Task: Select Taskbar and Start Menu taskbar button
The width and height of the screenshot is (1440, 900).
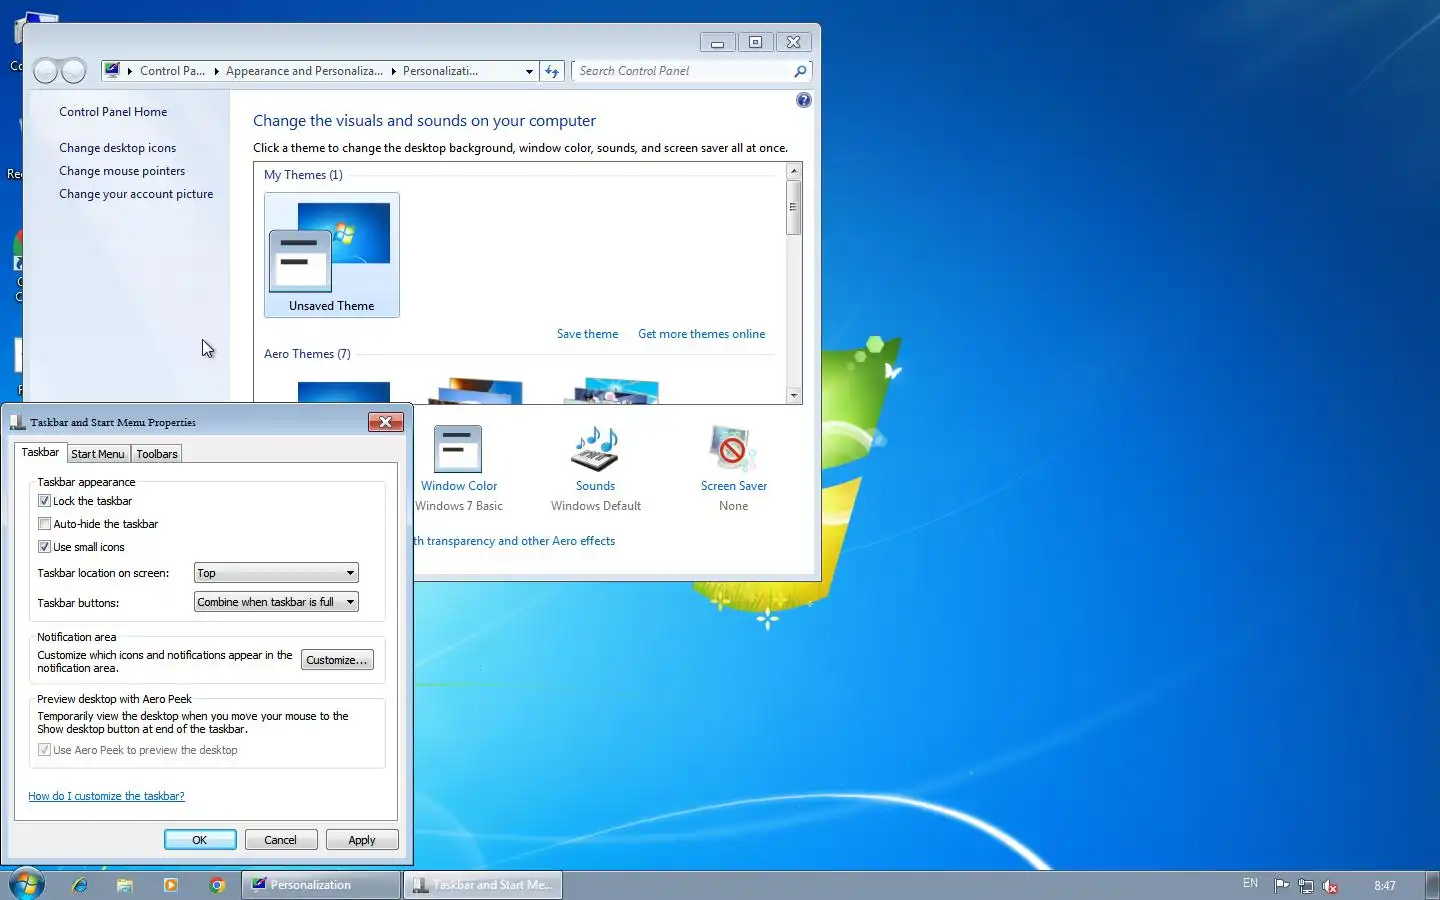Action: pos(483,885)
